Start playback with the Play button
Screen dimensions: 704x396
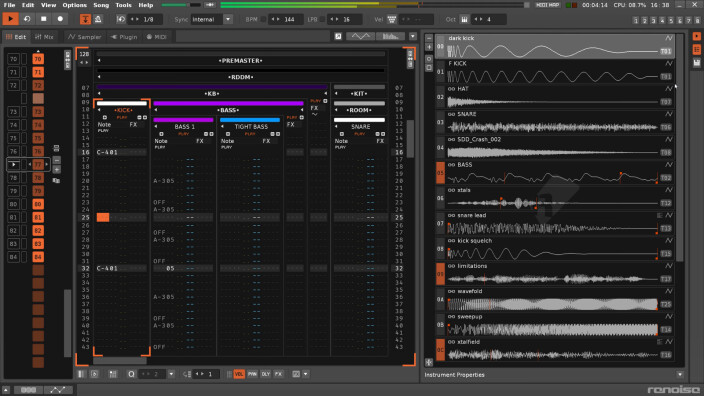pos(10,19)
